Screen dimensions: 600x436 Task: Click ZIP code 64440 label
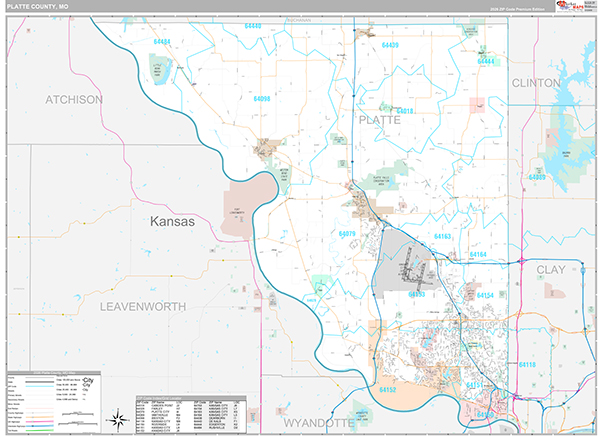pyautogui.click(x=253, y=26)
